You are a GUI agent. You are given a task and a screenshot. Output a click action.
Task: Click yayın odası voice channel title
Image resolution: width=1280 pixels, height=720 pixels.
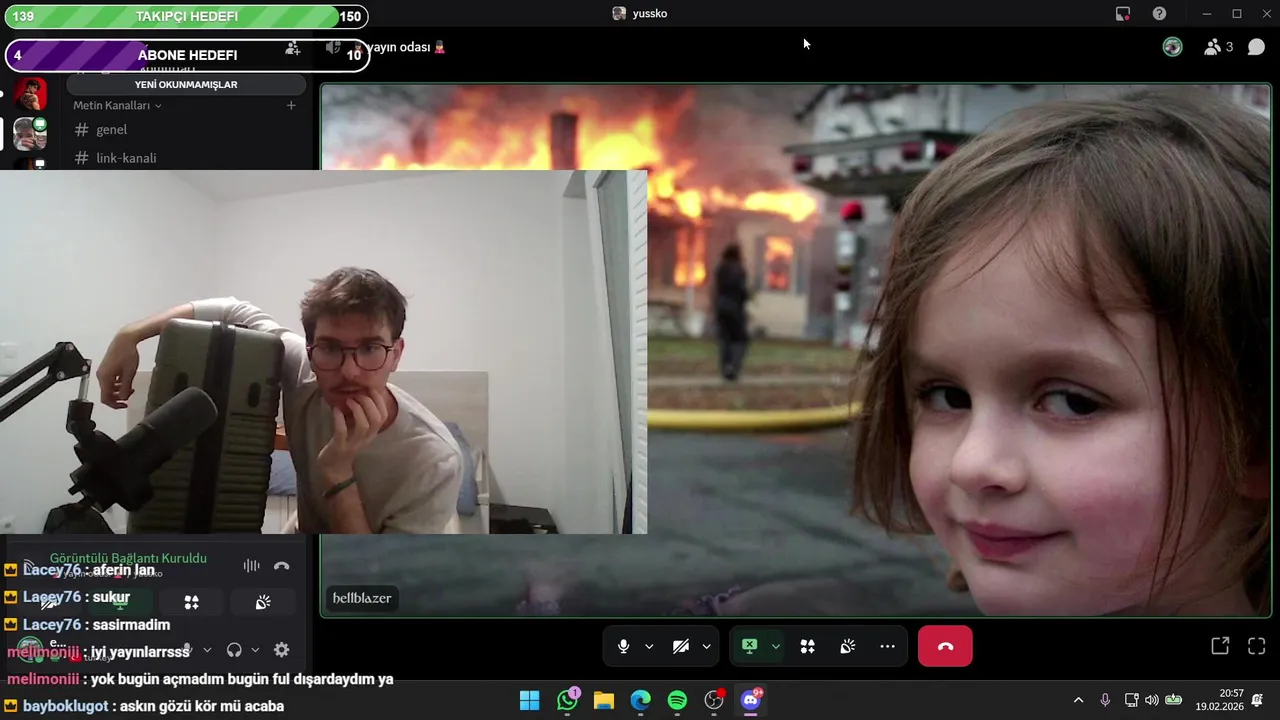[x=400, y=47]
